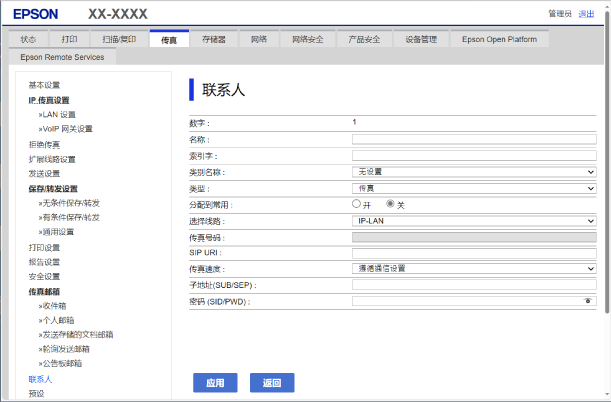The image size is (611, 402).
Task: Open the 传真速度 dropdown
Action: (474, 268)
